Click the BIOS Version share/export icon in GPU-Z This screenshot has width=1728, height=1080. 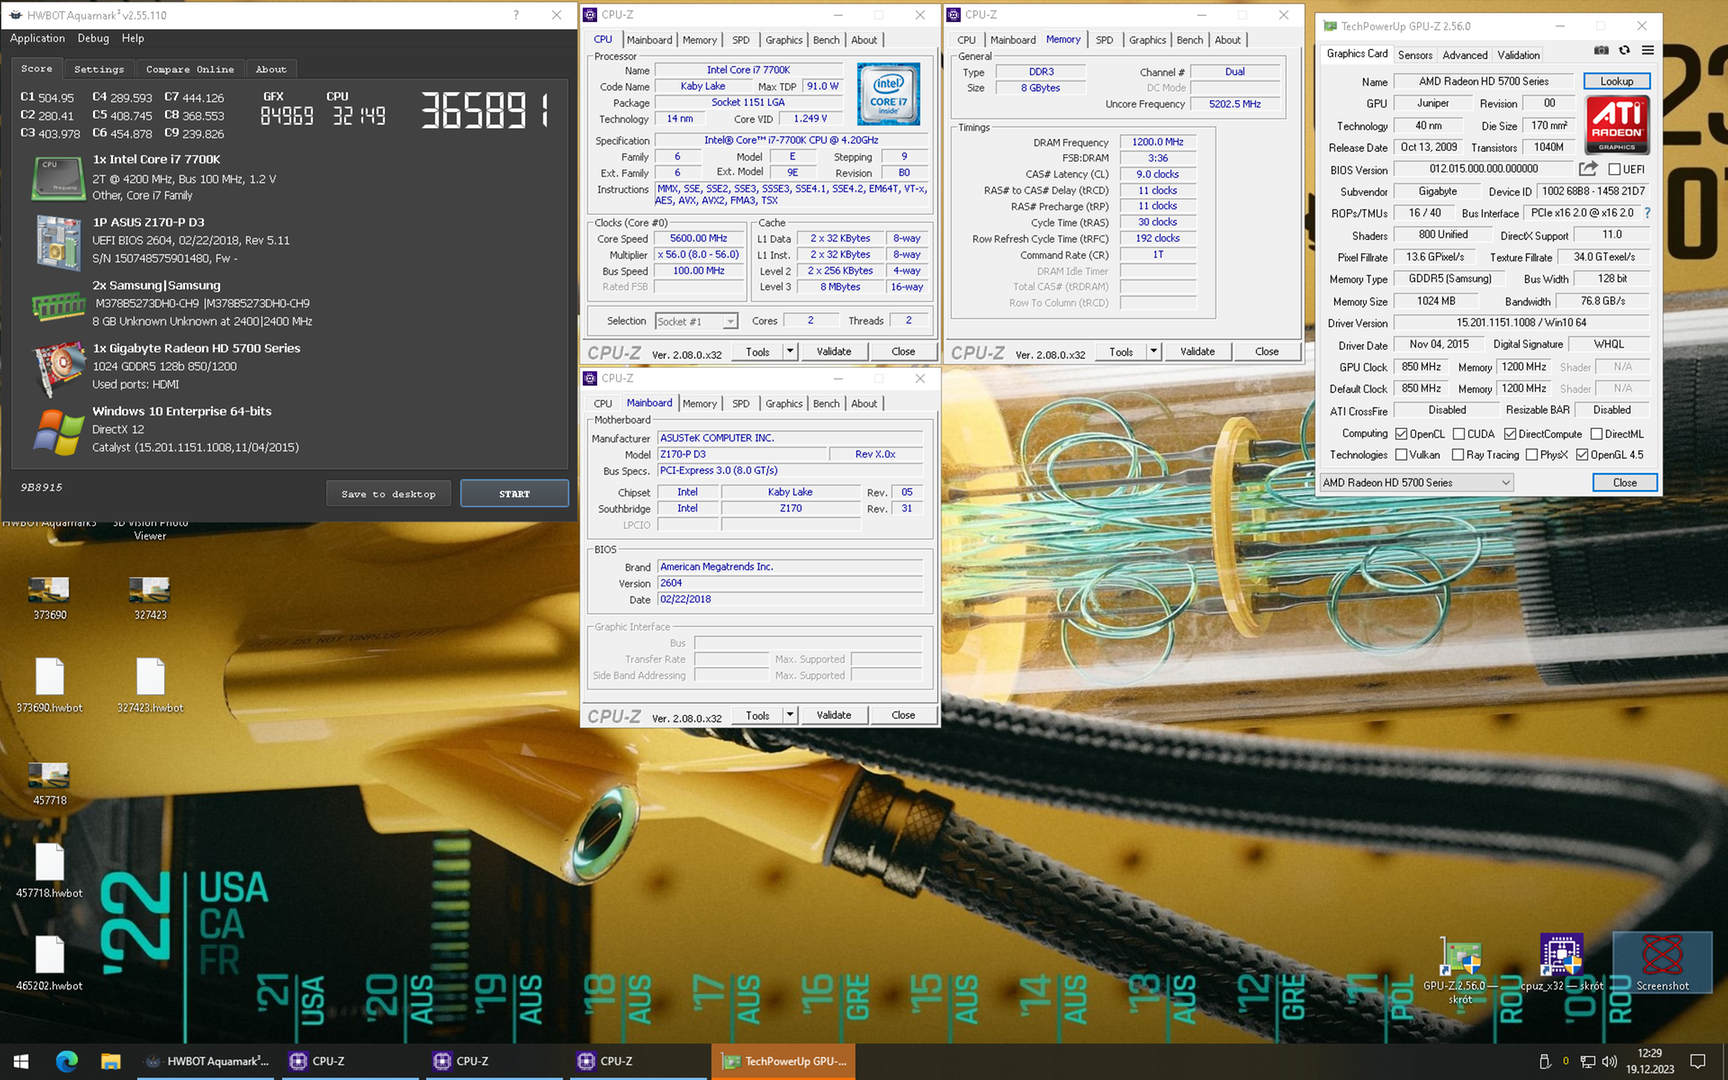1588,169
